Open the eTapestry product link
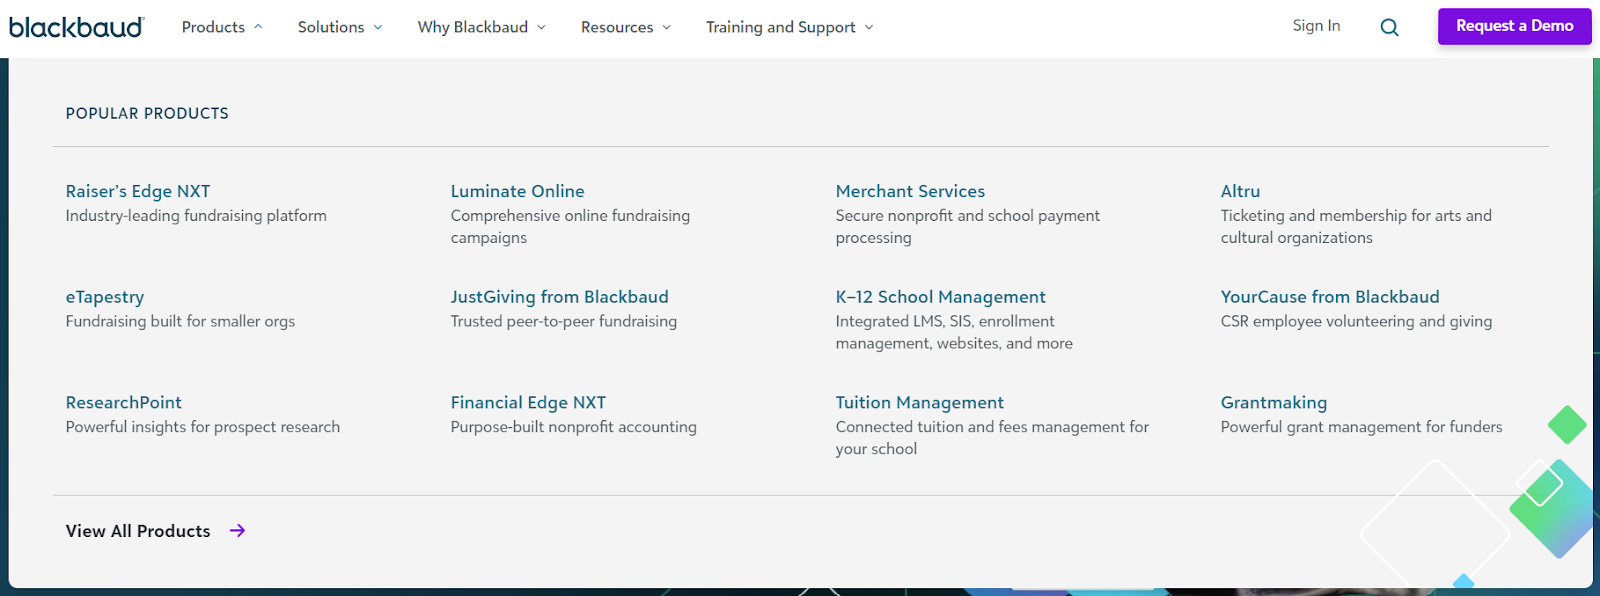This screenshot has width=1600, height=596. [105, 297]
